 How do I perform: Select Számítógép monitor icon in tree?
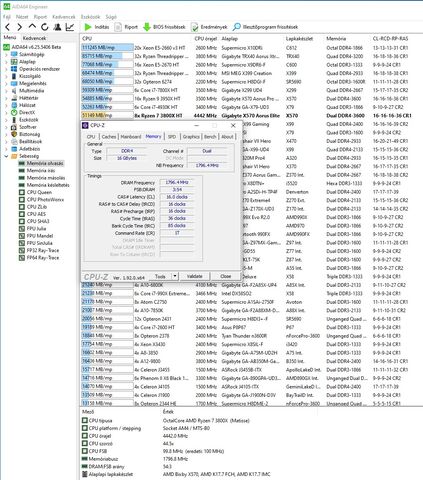click(x=14, y=54)
